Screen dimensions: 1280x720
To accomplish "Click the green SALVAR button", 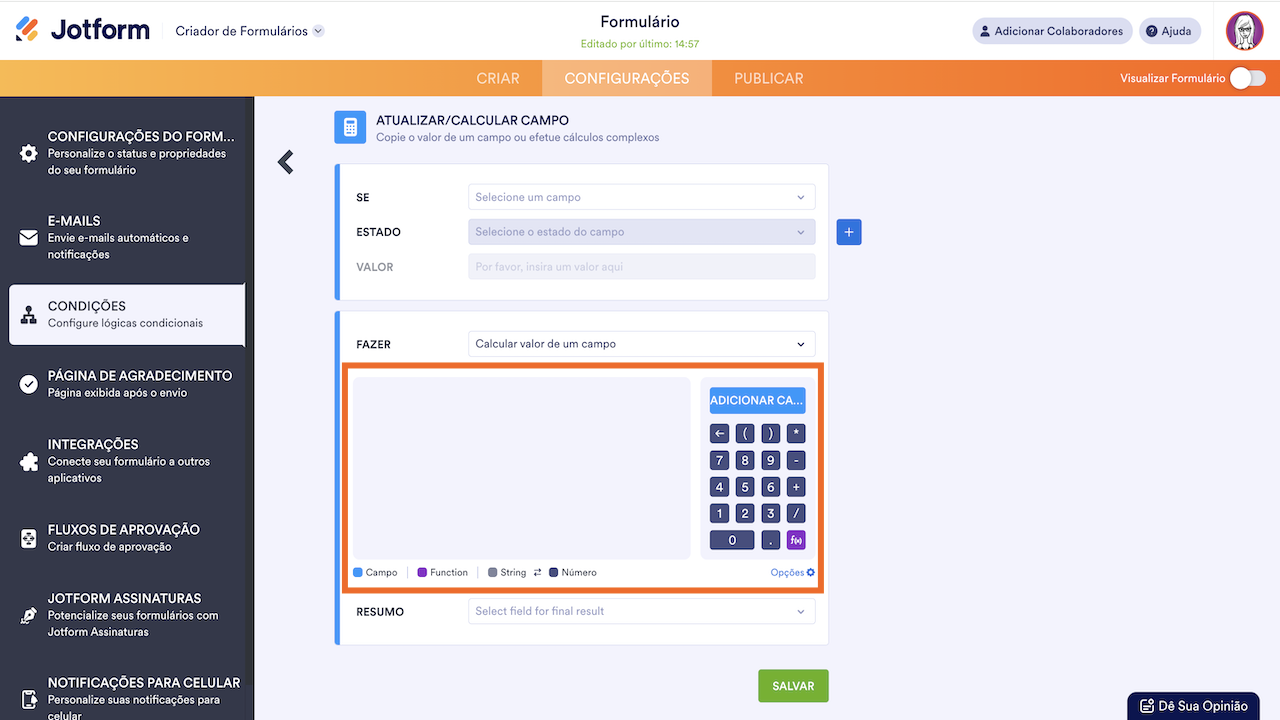I will click(793, 686).
